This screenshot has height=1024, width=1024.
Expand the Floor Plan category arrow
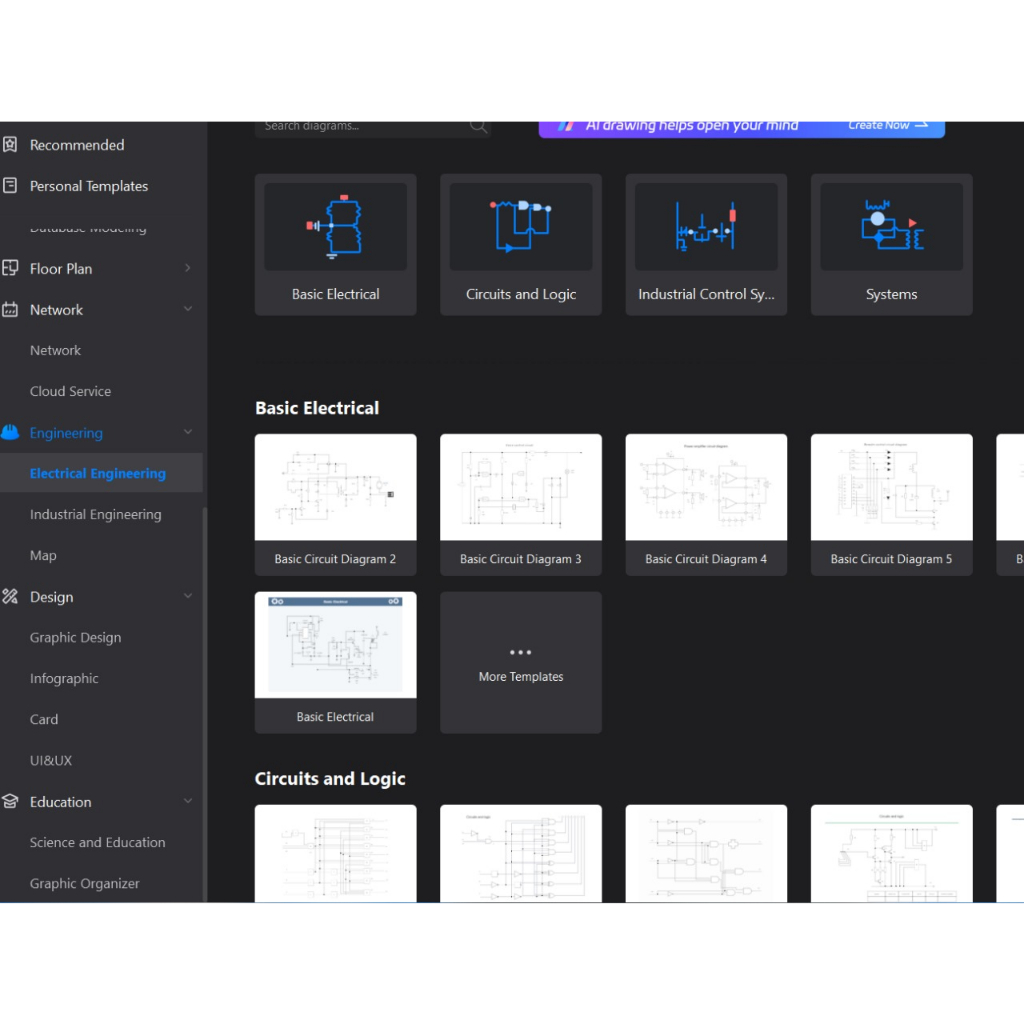[x=188, y=268]
